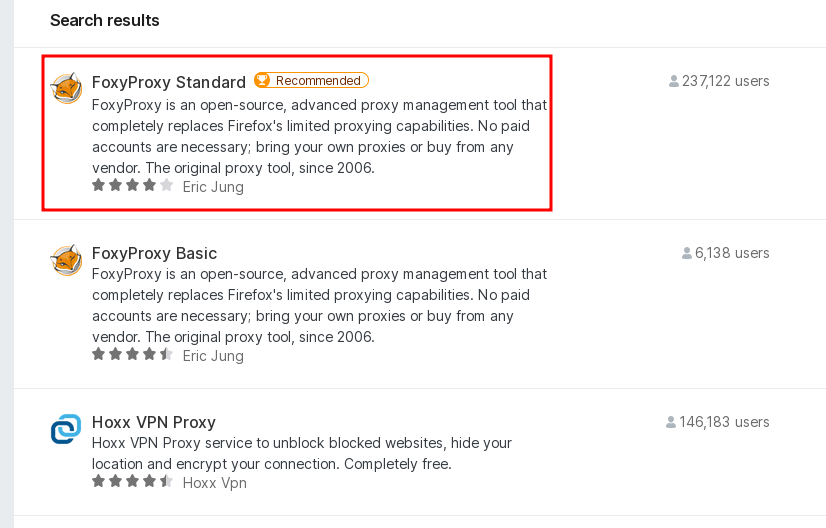Open the Hoxx VPN Proxy title link
This screenshot has height=528, width=826.
pyautogui.click(x=153, y=422)
